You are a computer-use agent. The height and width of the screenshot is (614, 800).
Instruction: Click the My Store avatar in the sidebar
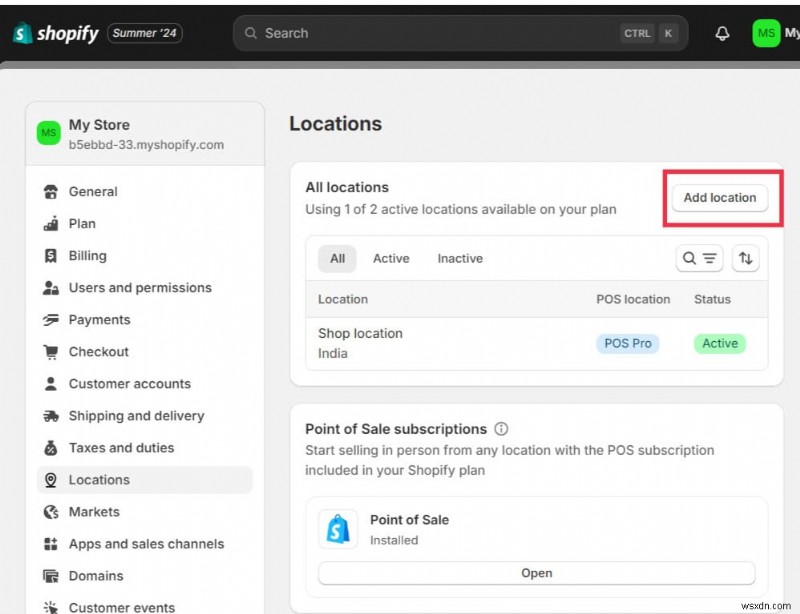point(48,133)
